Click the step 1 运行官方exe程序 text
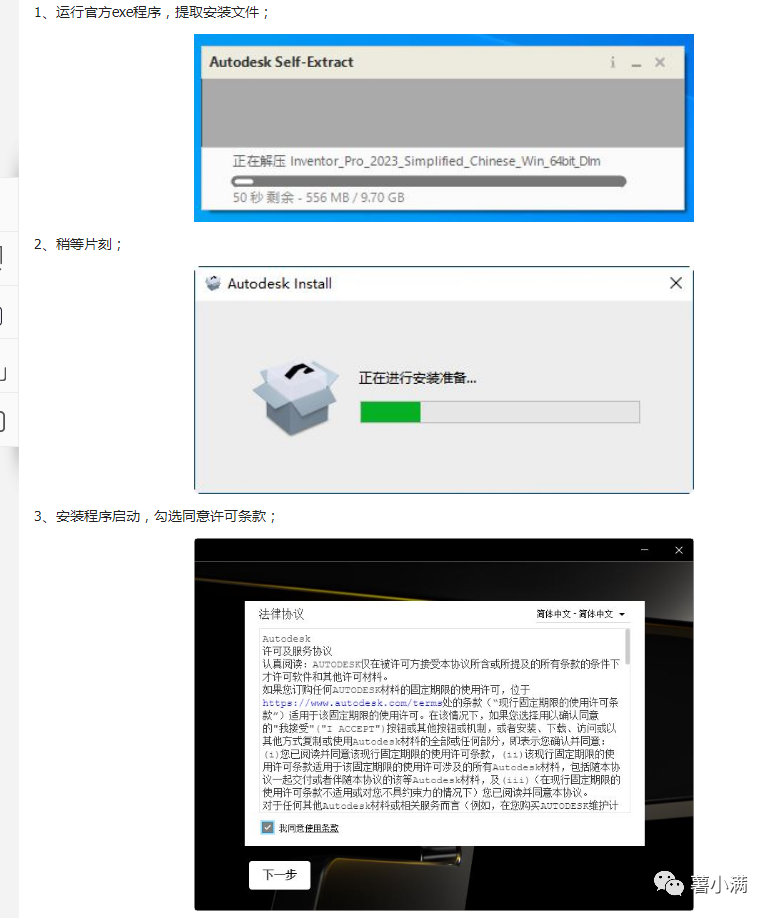Viewport: 772px width, 918px height. [x=151, y=12]
